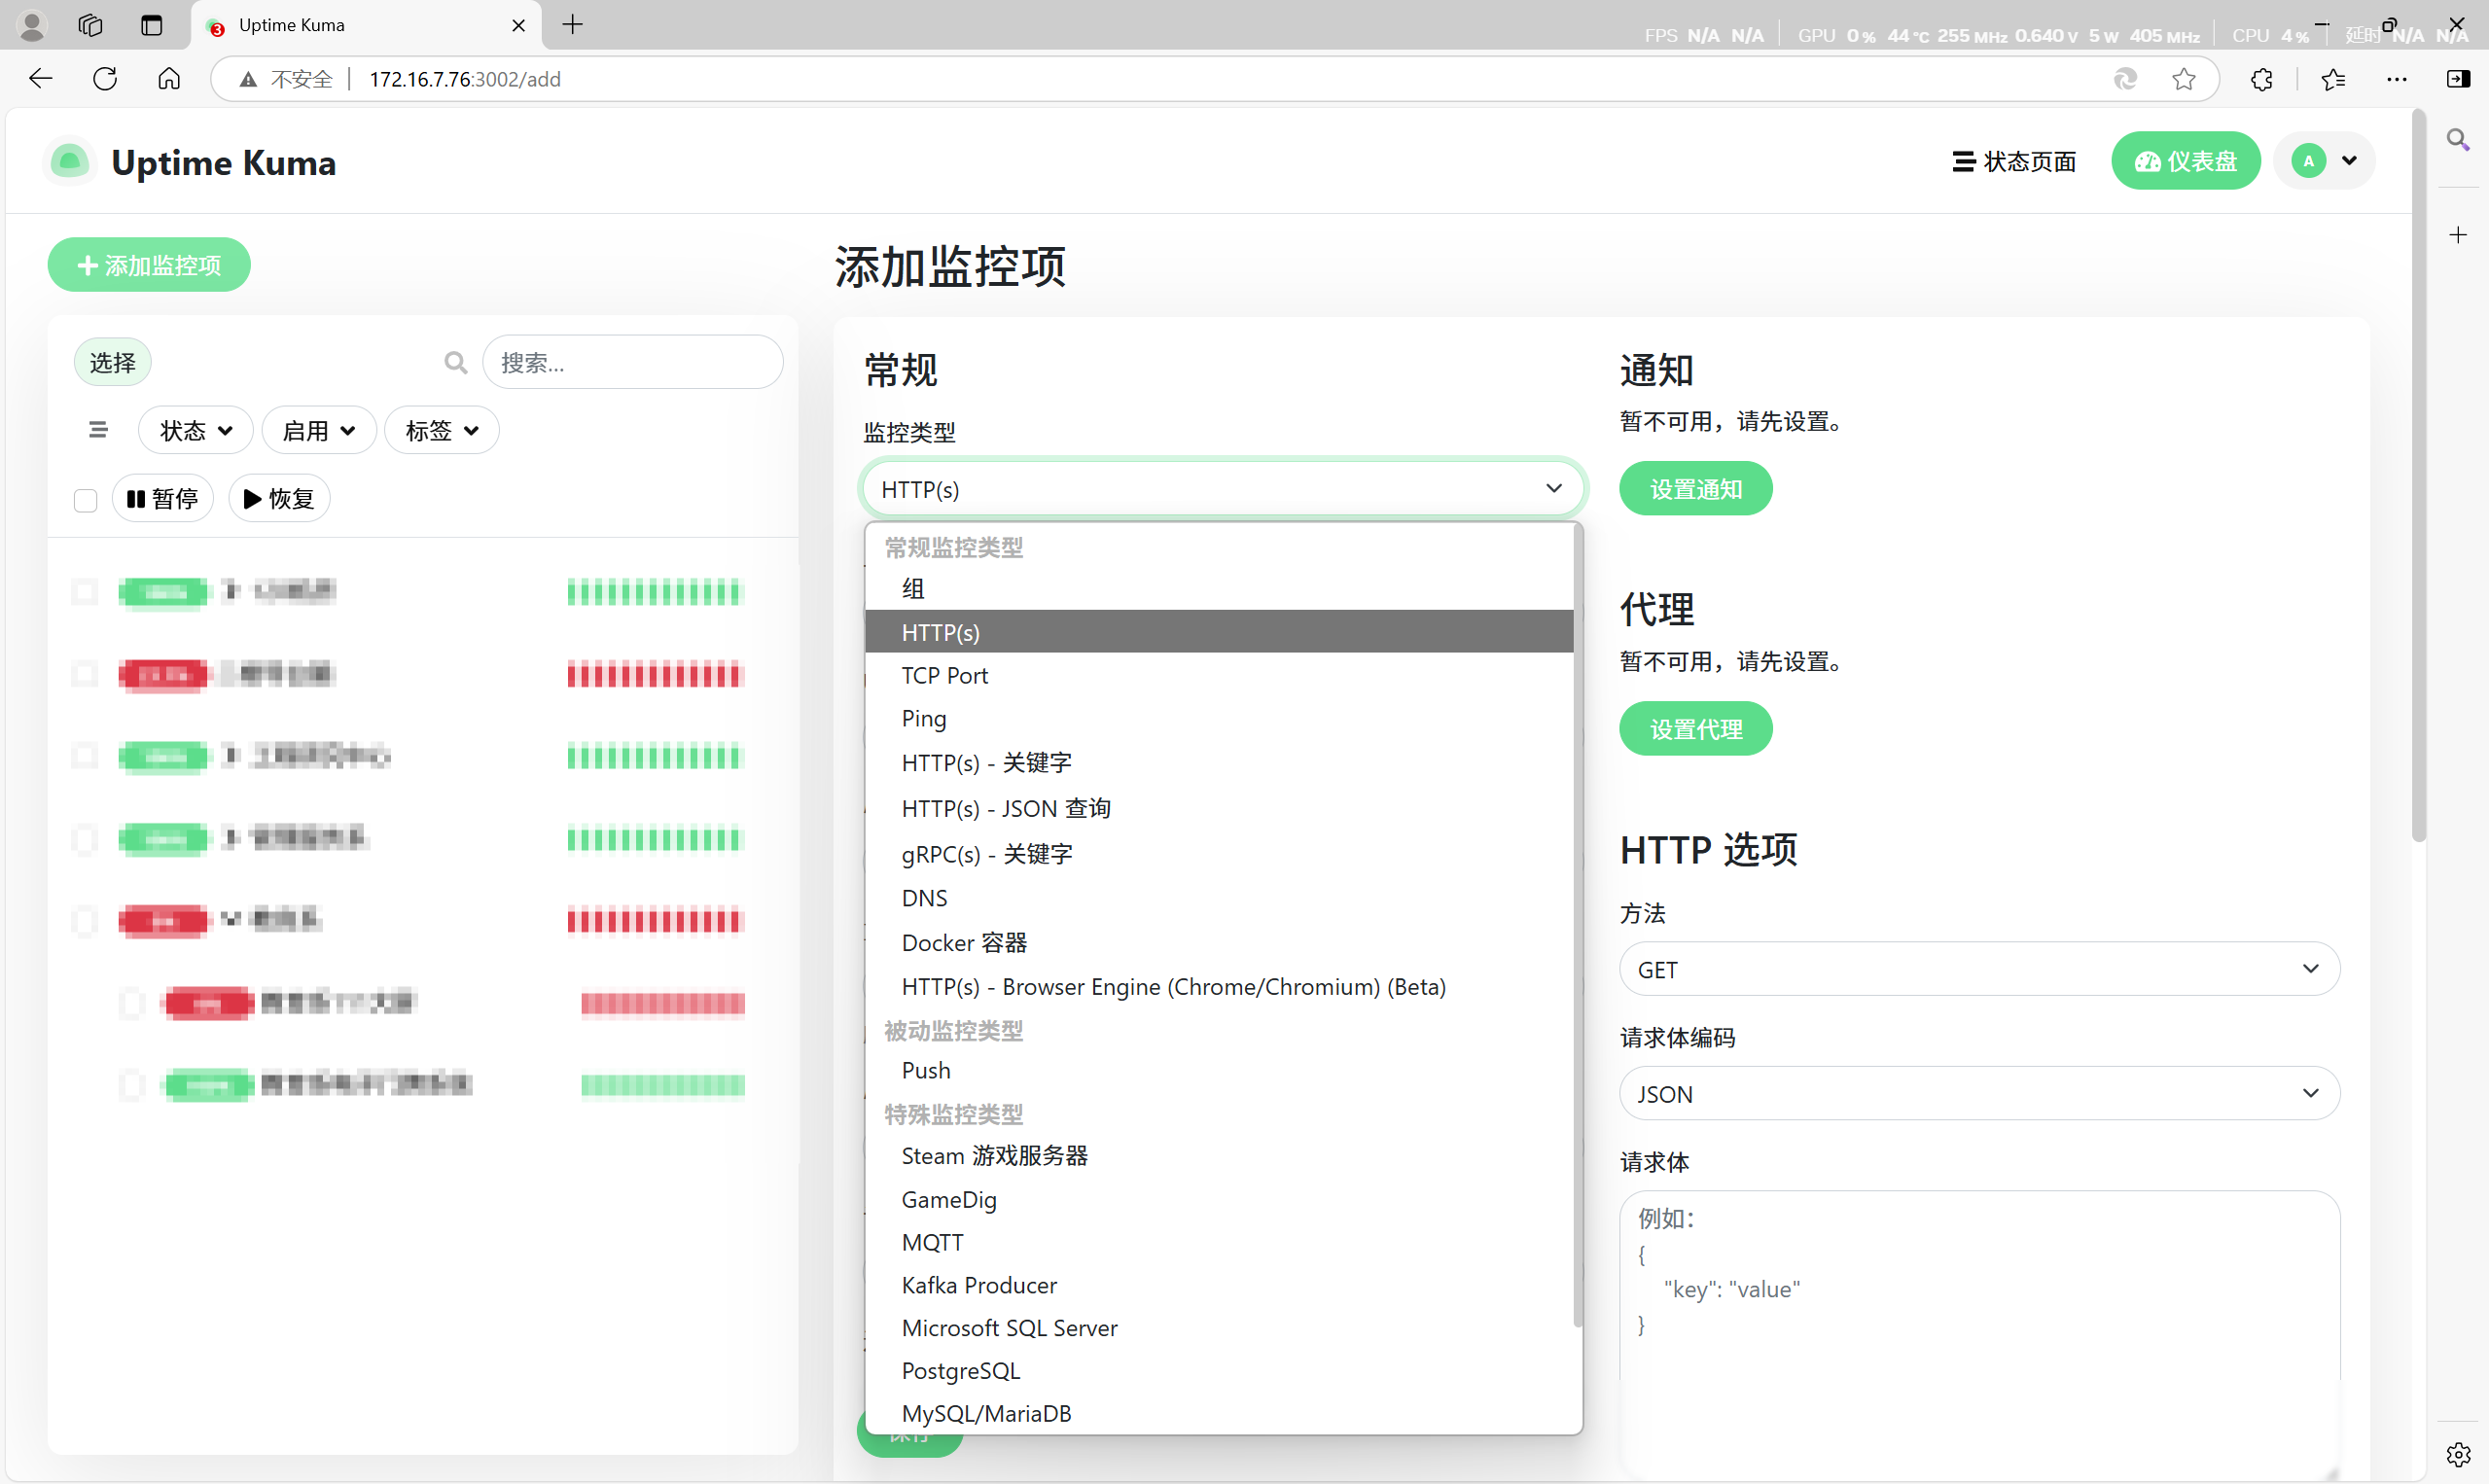Open the 状态页面 link
2489x1484 pixels.
click(2014, 161)
